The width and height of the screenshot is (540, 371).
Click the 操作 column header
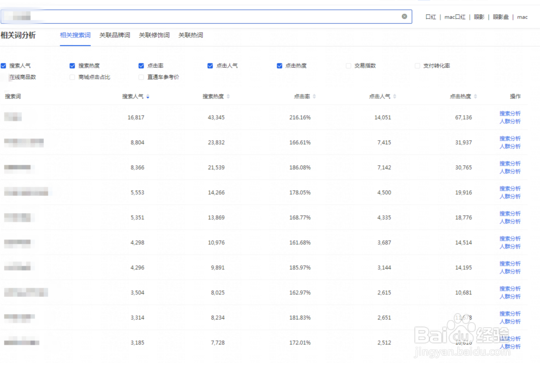515,96
